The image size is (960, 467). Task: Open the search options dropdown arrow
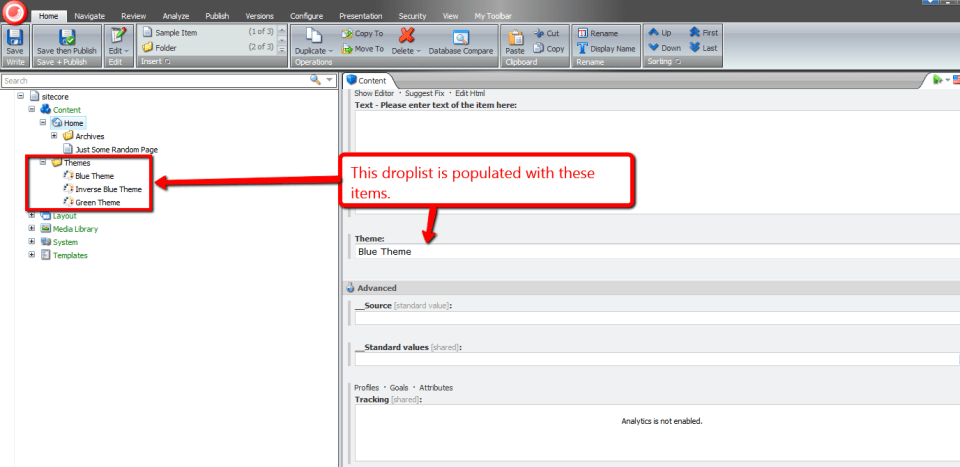(329, 80)
